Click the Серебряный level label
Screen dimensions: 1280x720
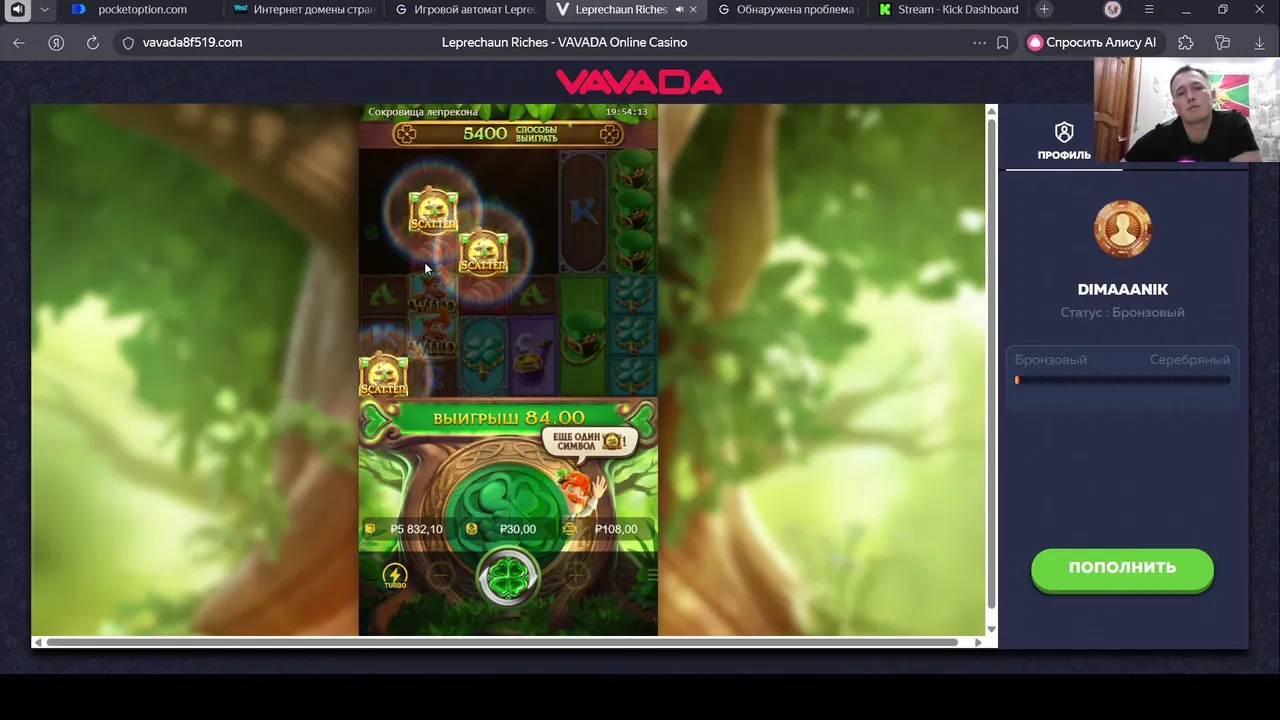(1190, 360)
